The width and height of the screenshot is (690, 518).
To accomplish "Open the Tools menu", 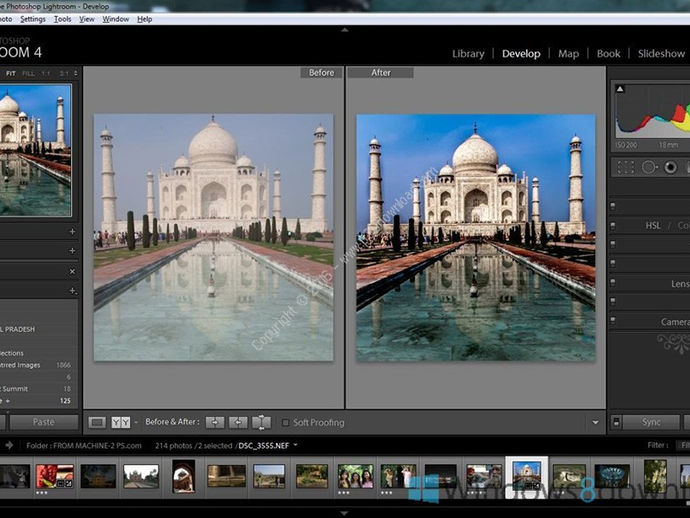I will tap(62, 19).
